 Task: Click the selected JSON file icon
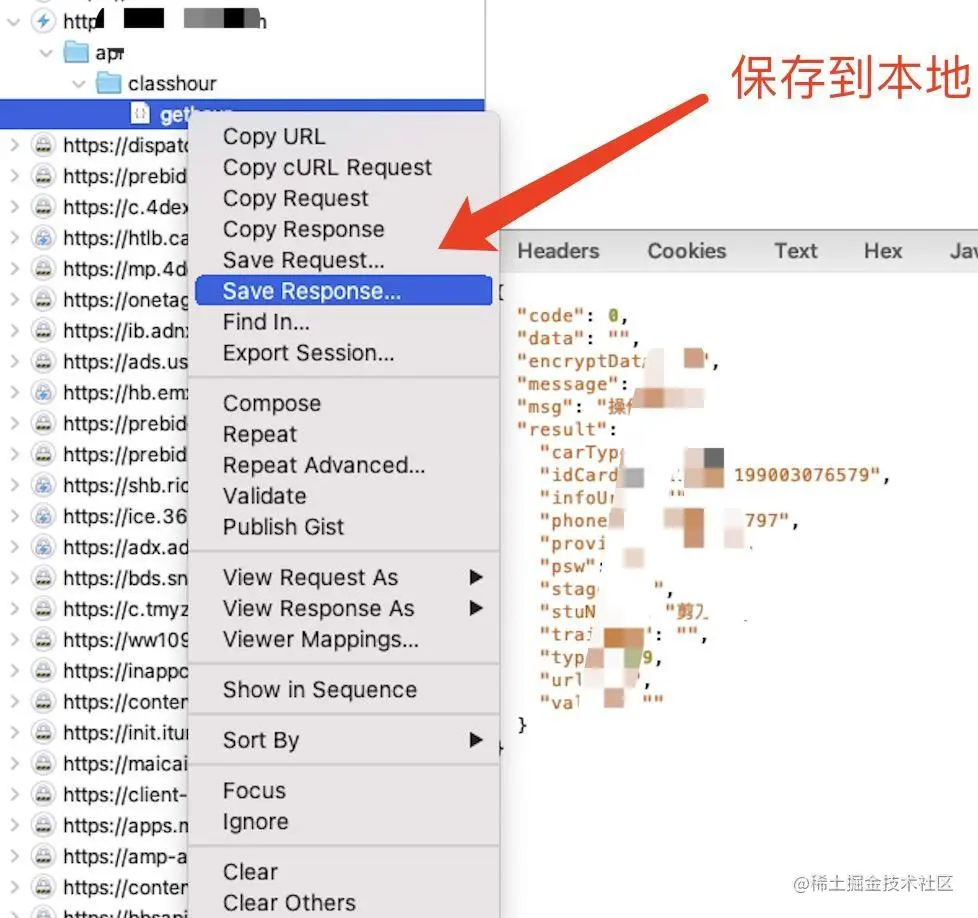coord(140,114)
